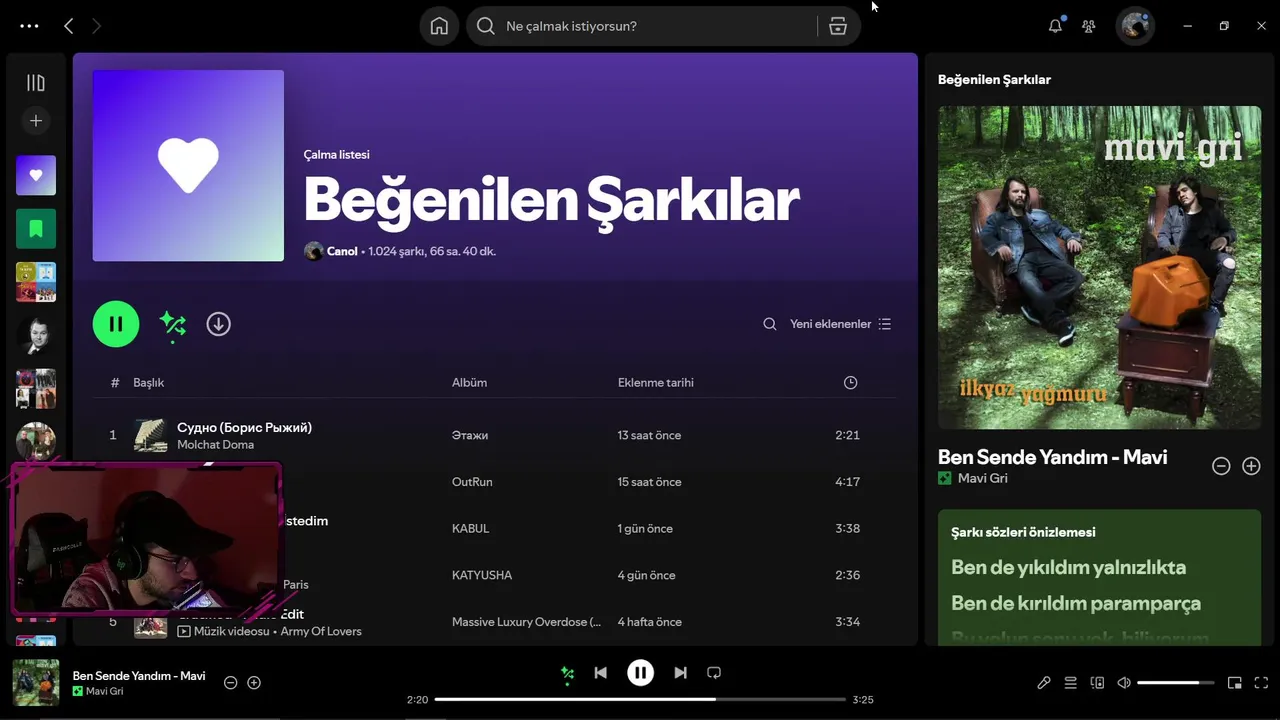This screenshot has height=720, width=1280.
Task: Enter full screen view
Action: tap(1261, 683)
